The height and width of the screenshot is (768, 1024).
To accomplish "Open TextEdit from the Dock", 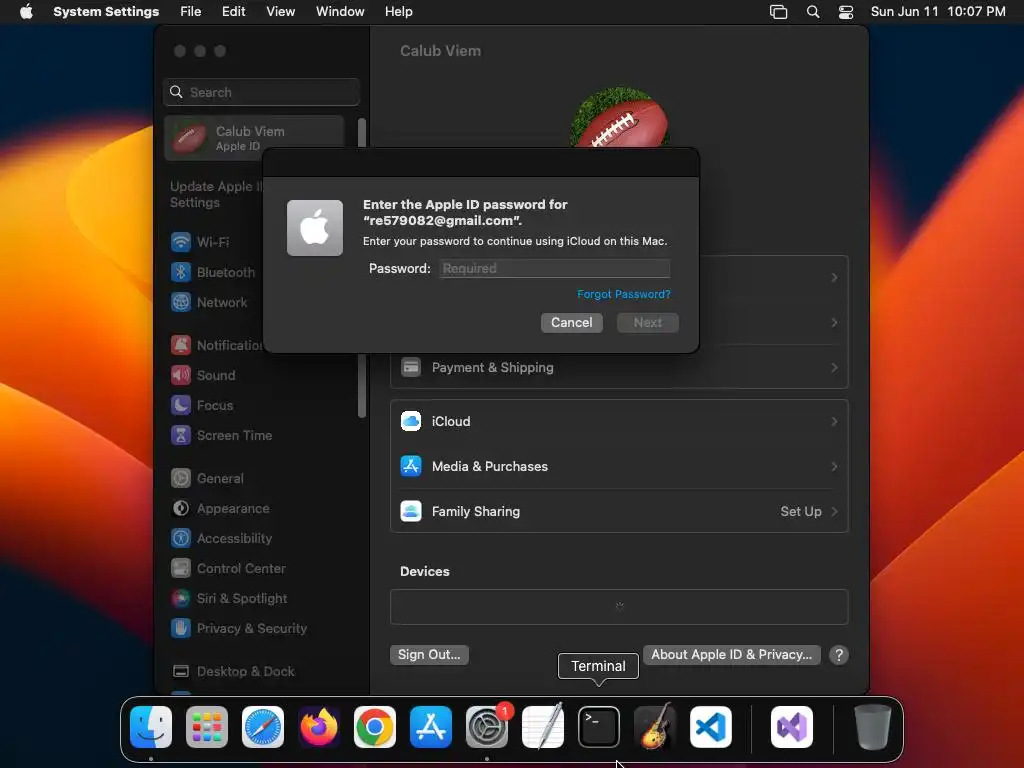I will (x=543, y=727).
